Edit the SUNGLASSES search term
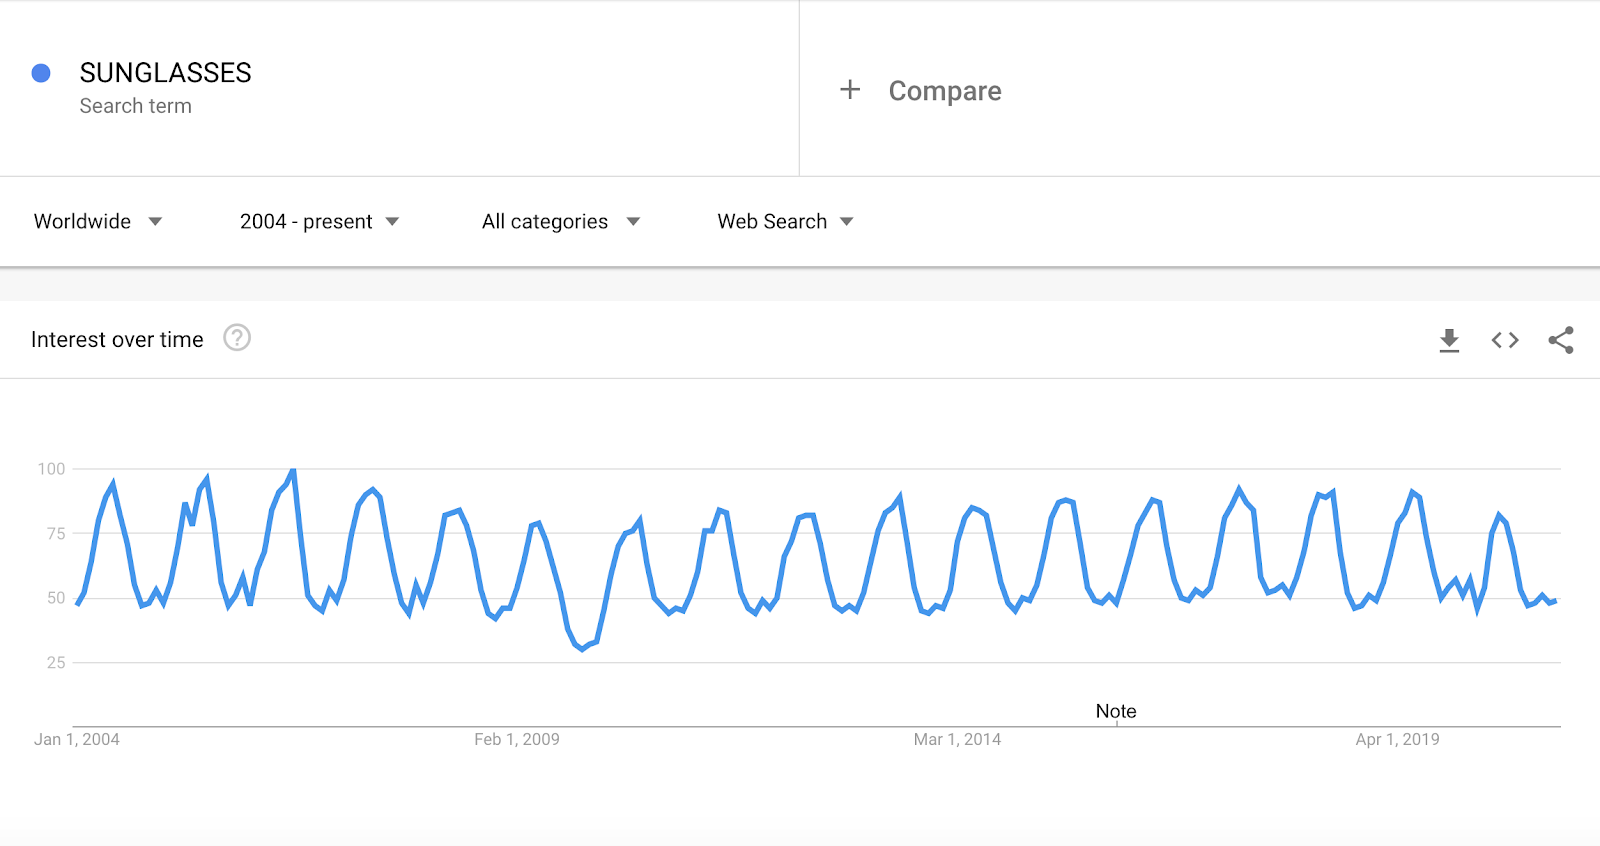This screenshot has height=846, width=1600. [166, 73]
